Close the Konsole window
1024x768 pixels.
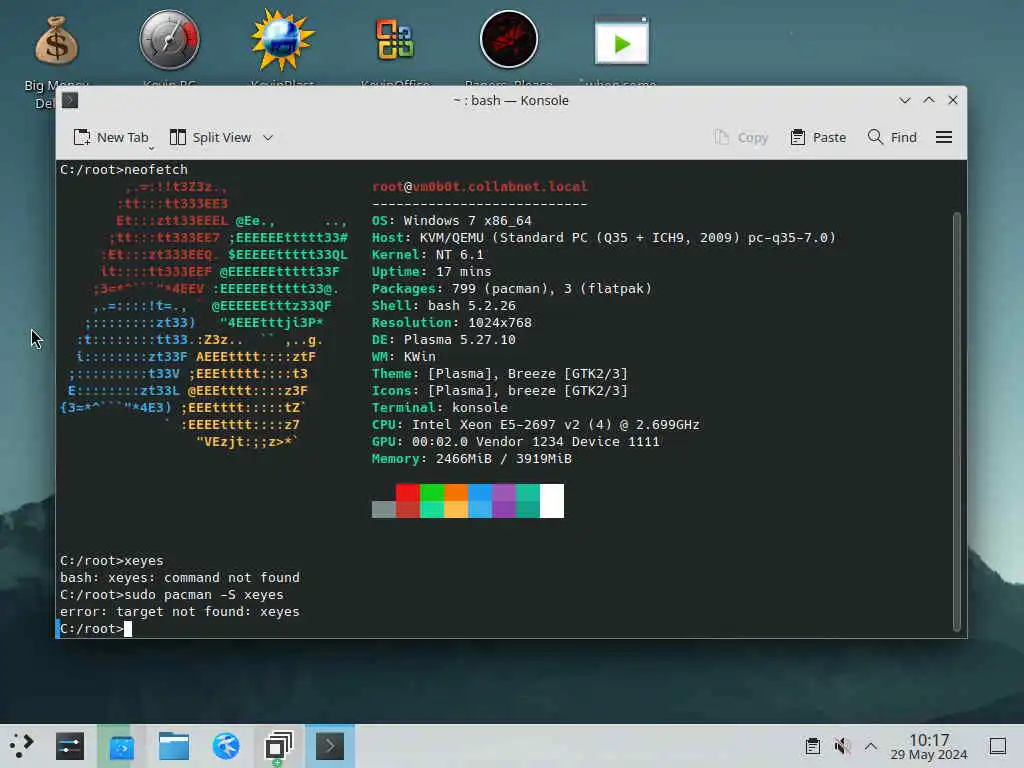(953, 100)
